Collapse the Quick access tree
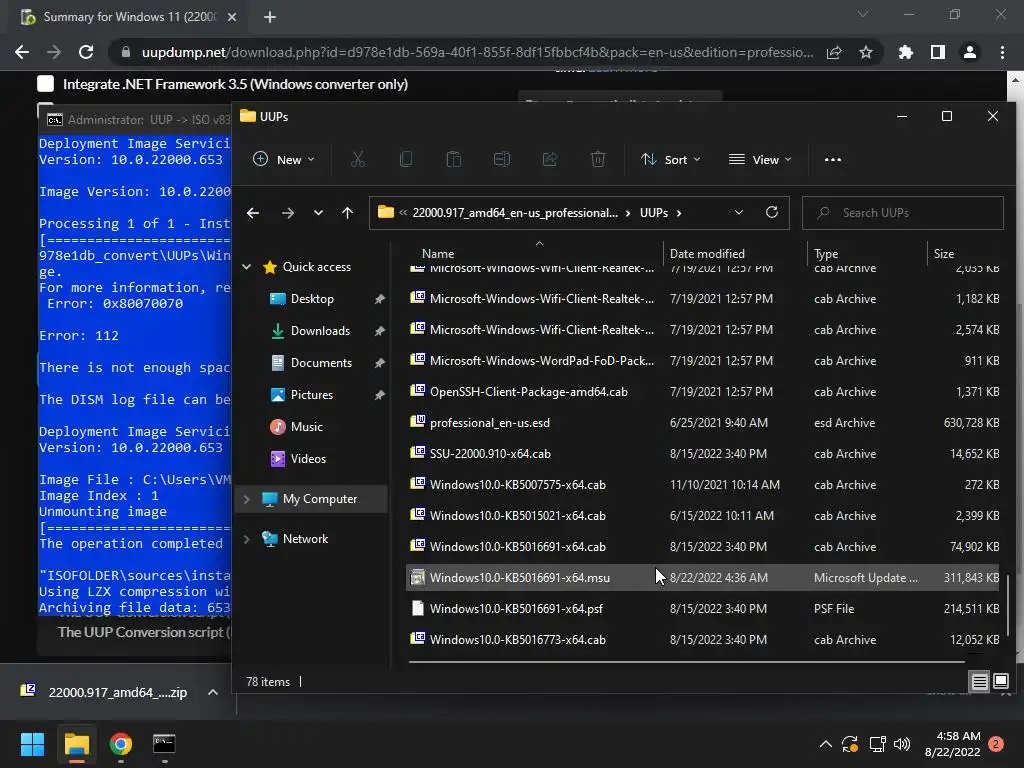1024x768 pixels. (x=247, y=267)
